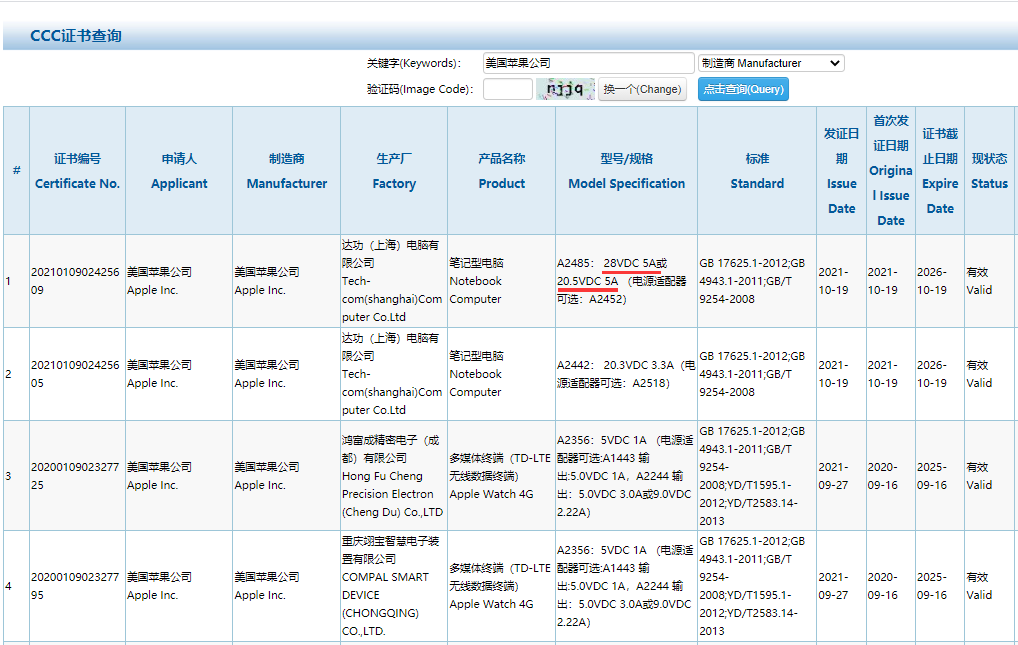The height and width of the screenshot is (645, 1018).
Task: Click the Manufacturer column header
Action: tap(286, 171)
